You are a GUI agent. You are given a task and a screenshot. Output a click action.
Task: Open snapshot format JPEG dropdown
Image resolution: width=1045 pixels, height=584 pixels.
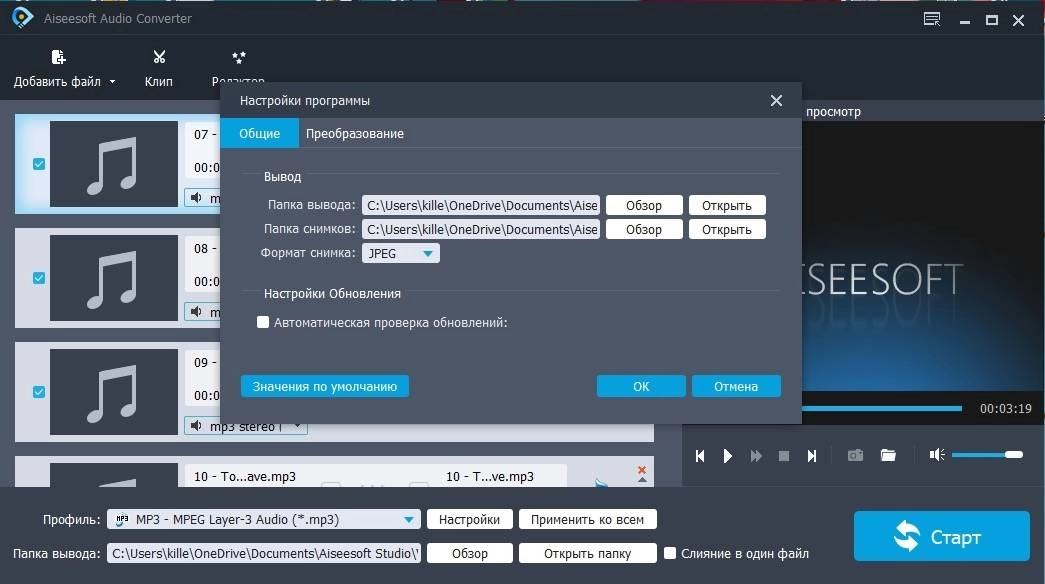pos(401,253)
